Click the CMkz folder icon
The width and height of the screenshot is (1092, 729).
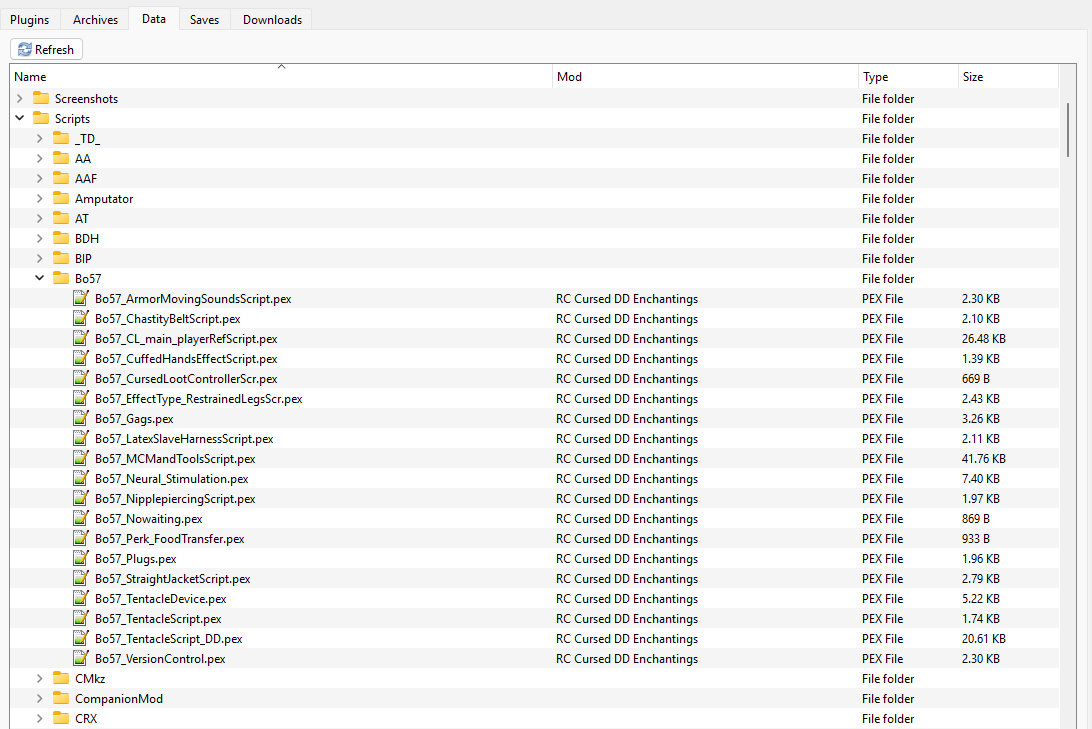point(61,678)
